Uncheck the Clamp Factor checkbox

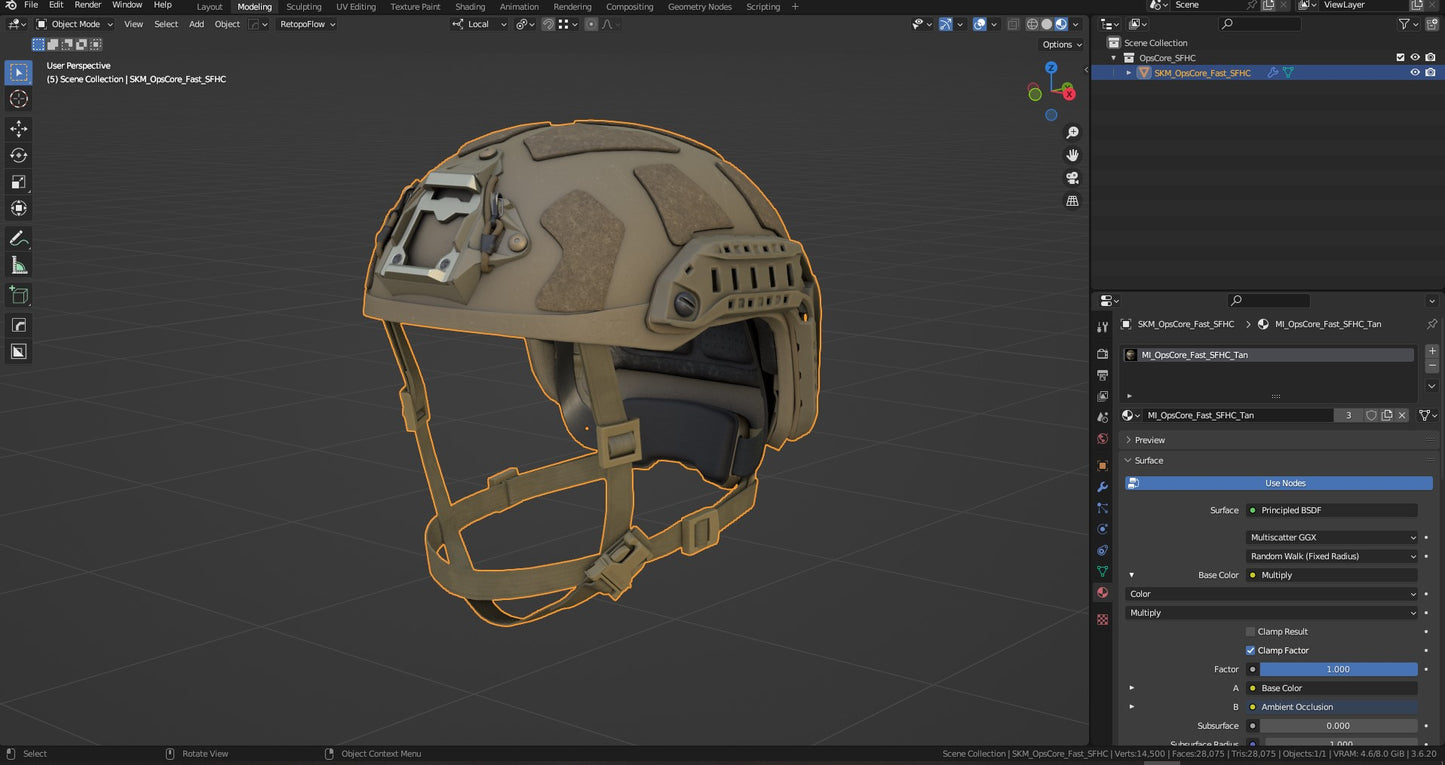point(1250,651)
